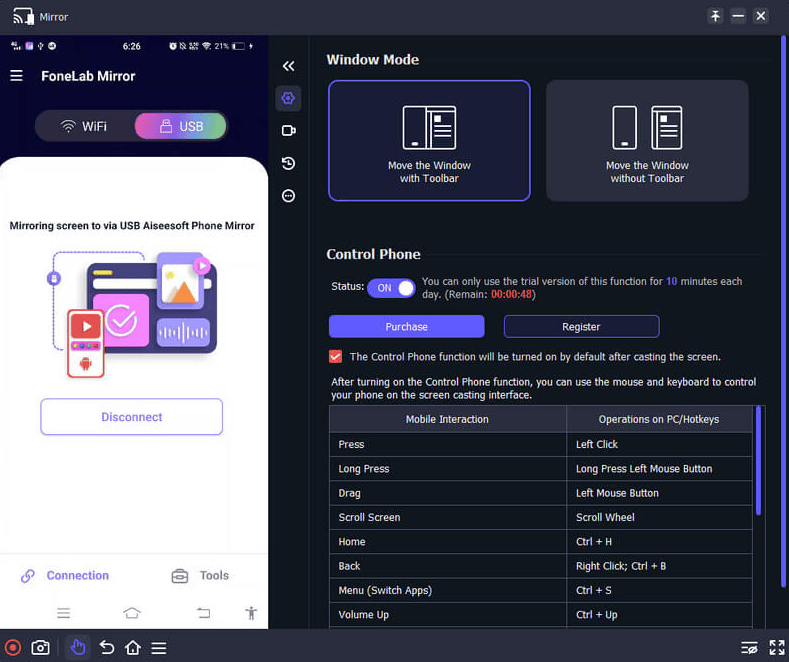This screenshot has height=662, width=789.
Task: Open the settings gear icon in sidebar
Action: point(288,98)
